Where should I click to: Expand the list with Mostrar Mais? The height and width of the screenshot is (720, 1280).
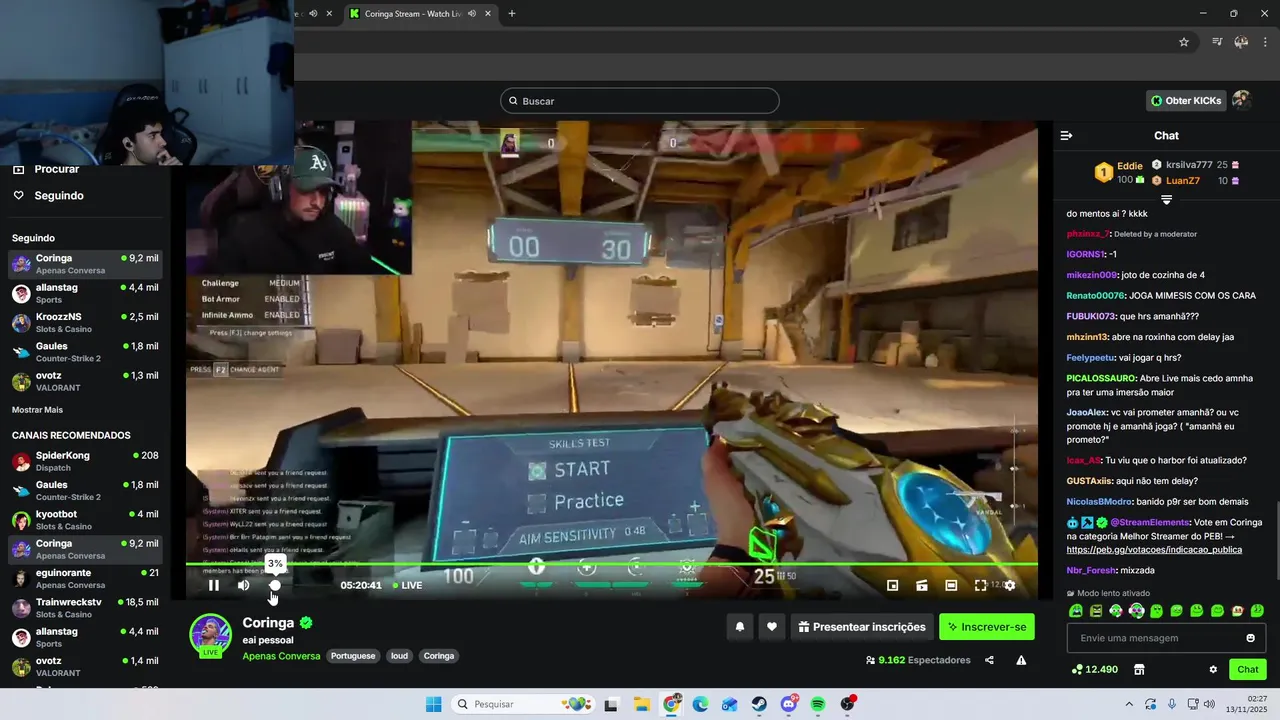tap(37, 410)
